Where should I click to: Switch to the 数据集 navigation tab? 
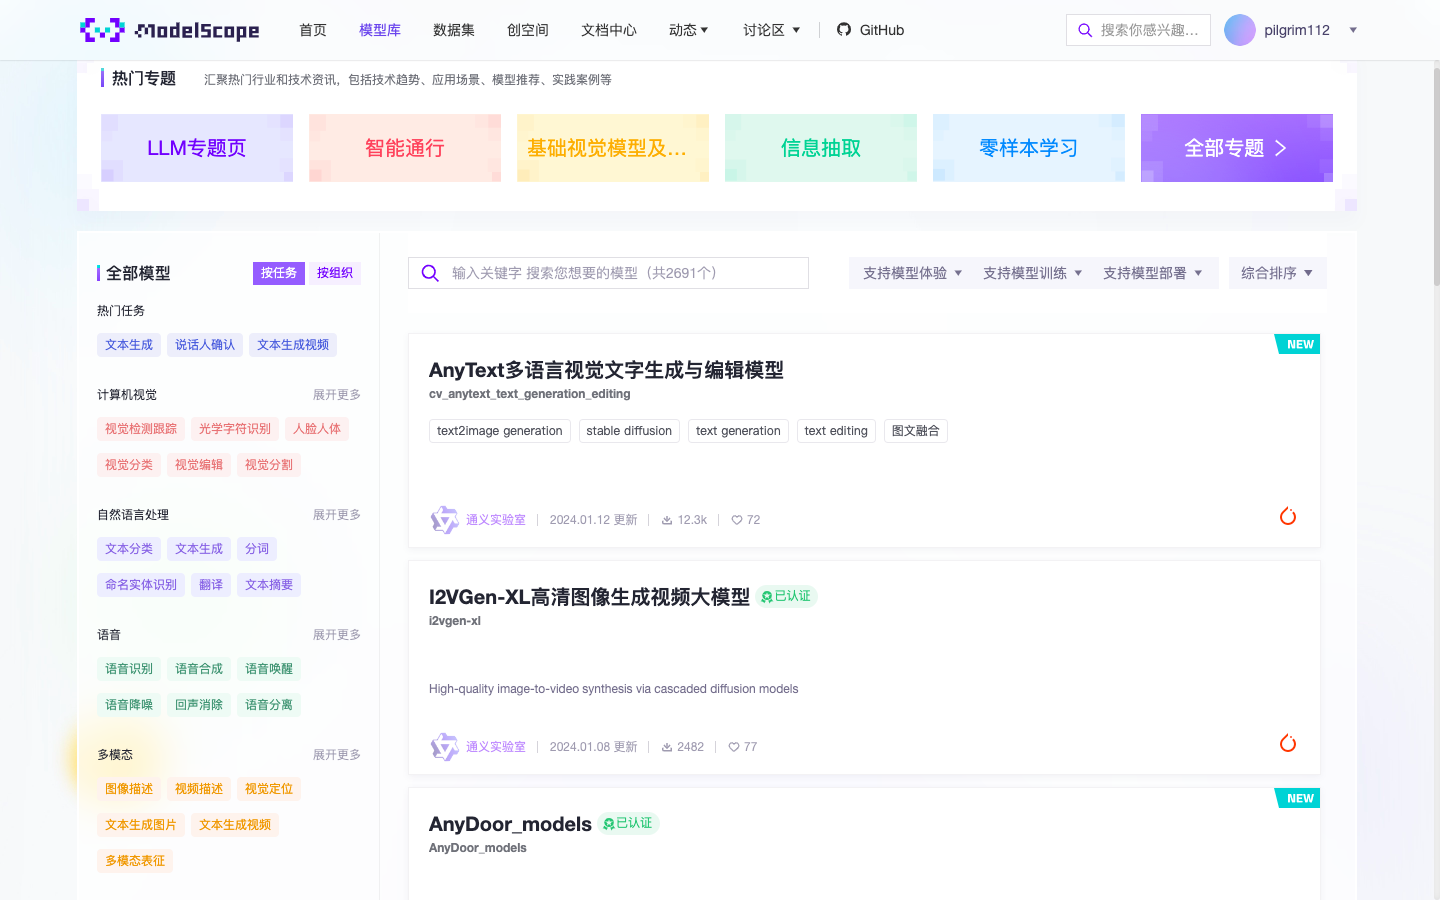coord(454,29)
